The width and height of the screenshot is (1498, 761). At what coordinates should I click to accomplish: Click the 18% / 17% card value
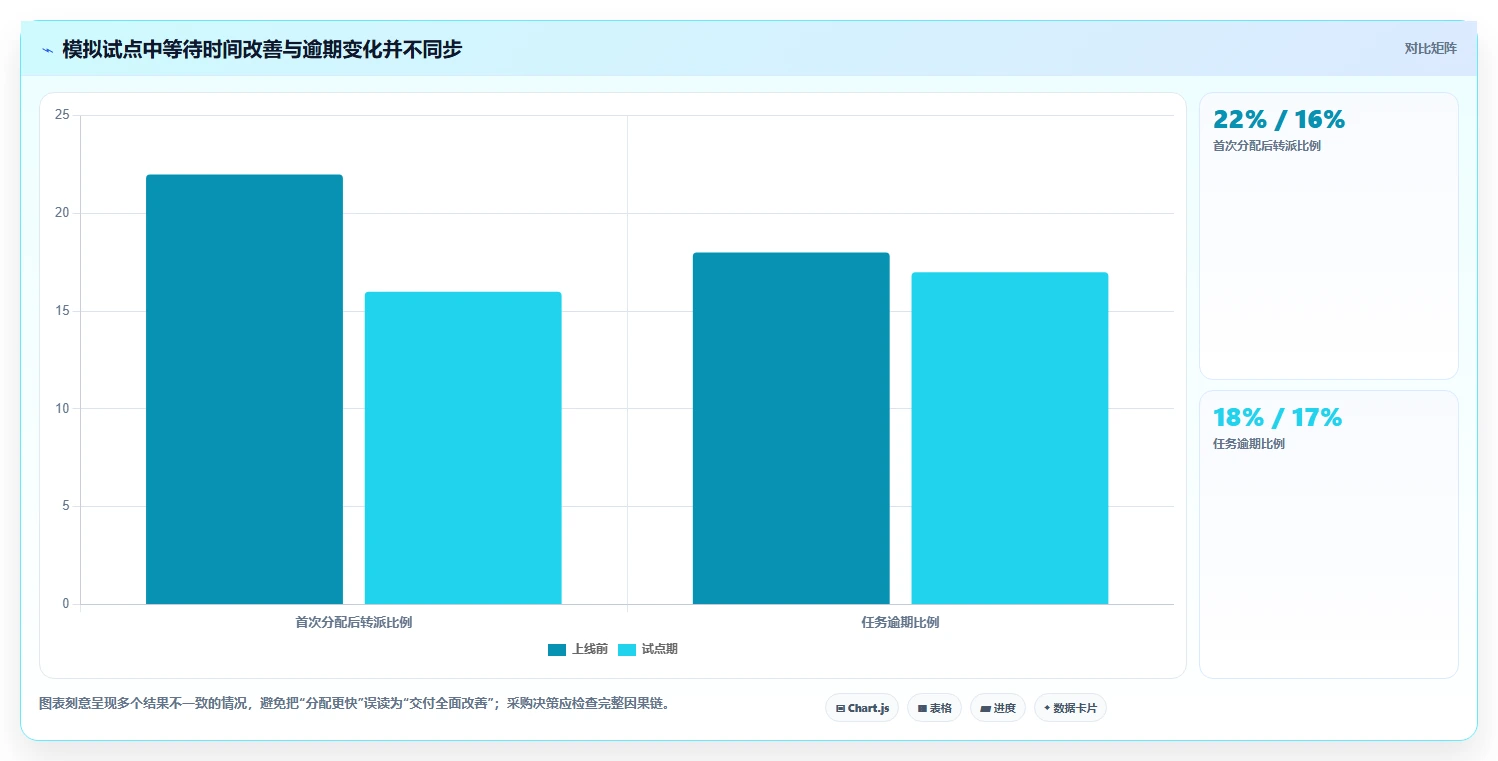[1277, 418]
